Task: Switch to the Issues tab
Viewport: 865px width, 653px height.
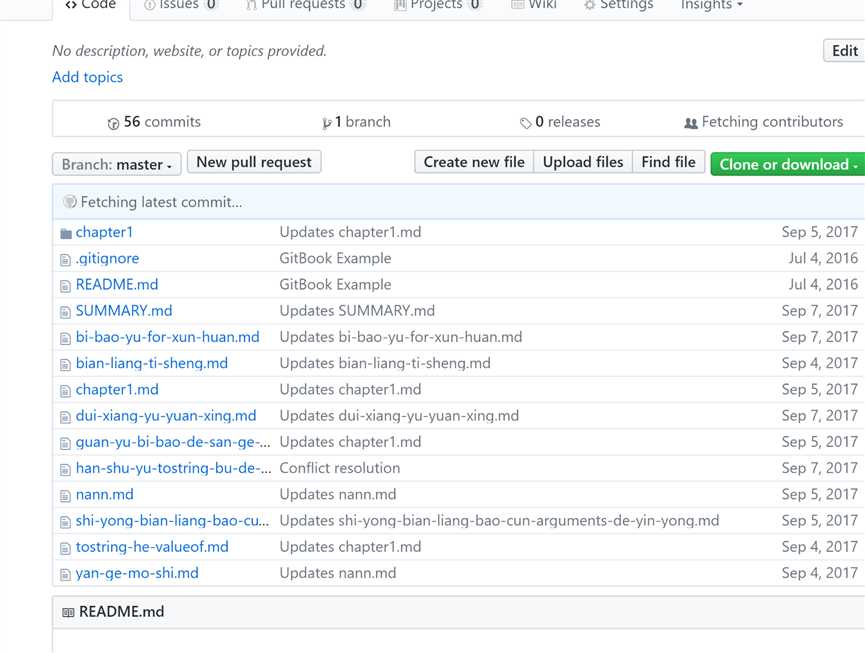Action: click(x=180, y=4)
